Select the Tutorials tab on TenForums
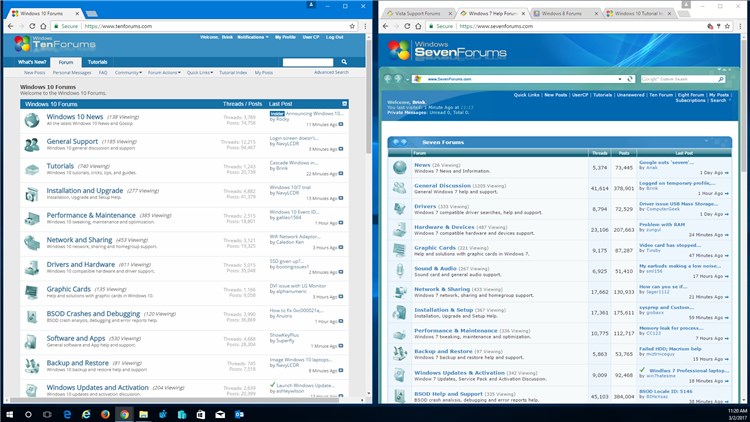The image size is (750, 422). 98,62
